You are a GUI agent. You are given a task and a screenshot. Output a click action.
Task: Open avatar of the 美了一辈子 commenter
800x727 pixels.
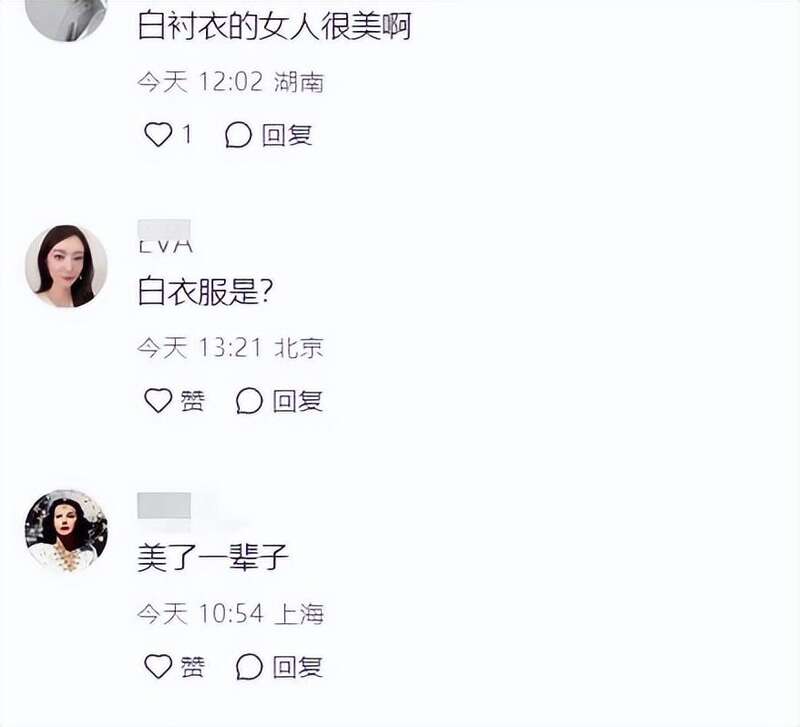[x=66, y=531]
